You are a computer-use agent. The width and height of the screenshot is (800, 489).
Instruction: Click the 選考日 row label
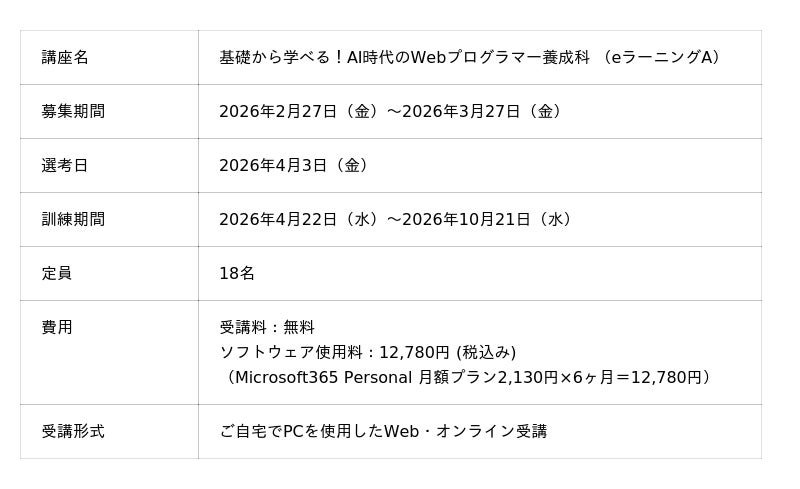[x=65, y=166]
